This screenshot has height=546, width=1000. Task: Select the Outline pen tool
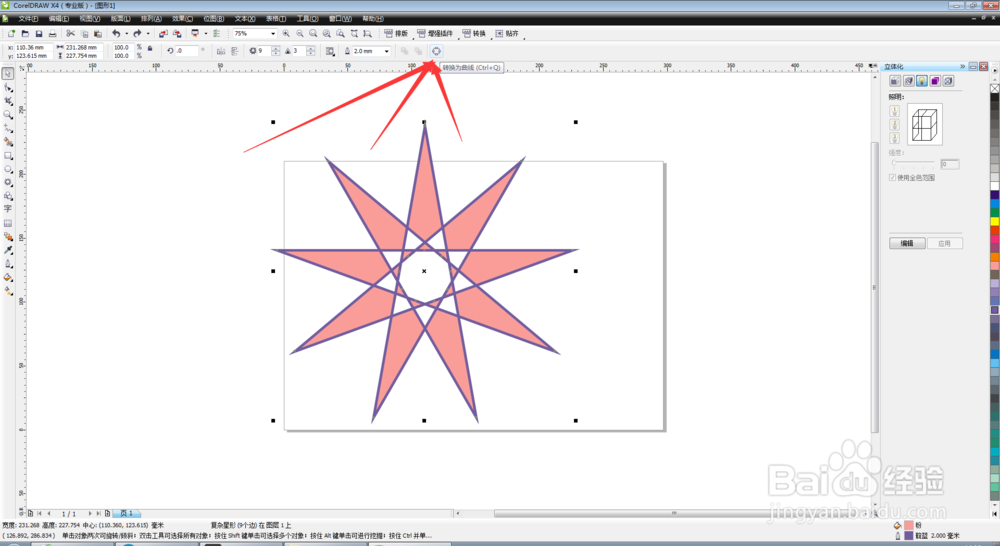(x=8, y=263)
